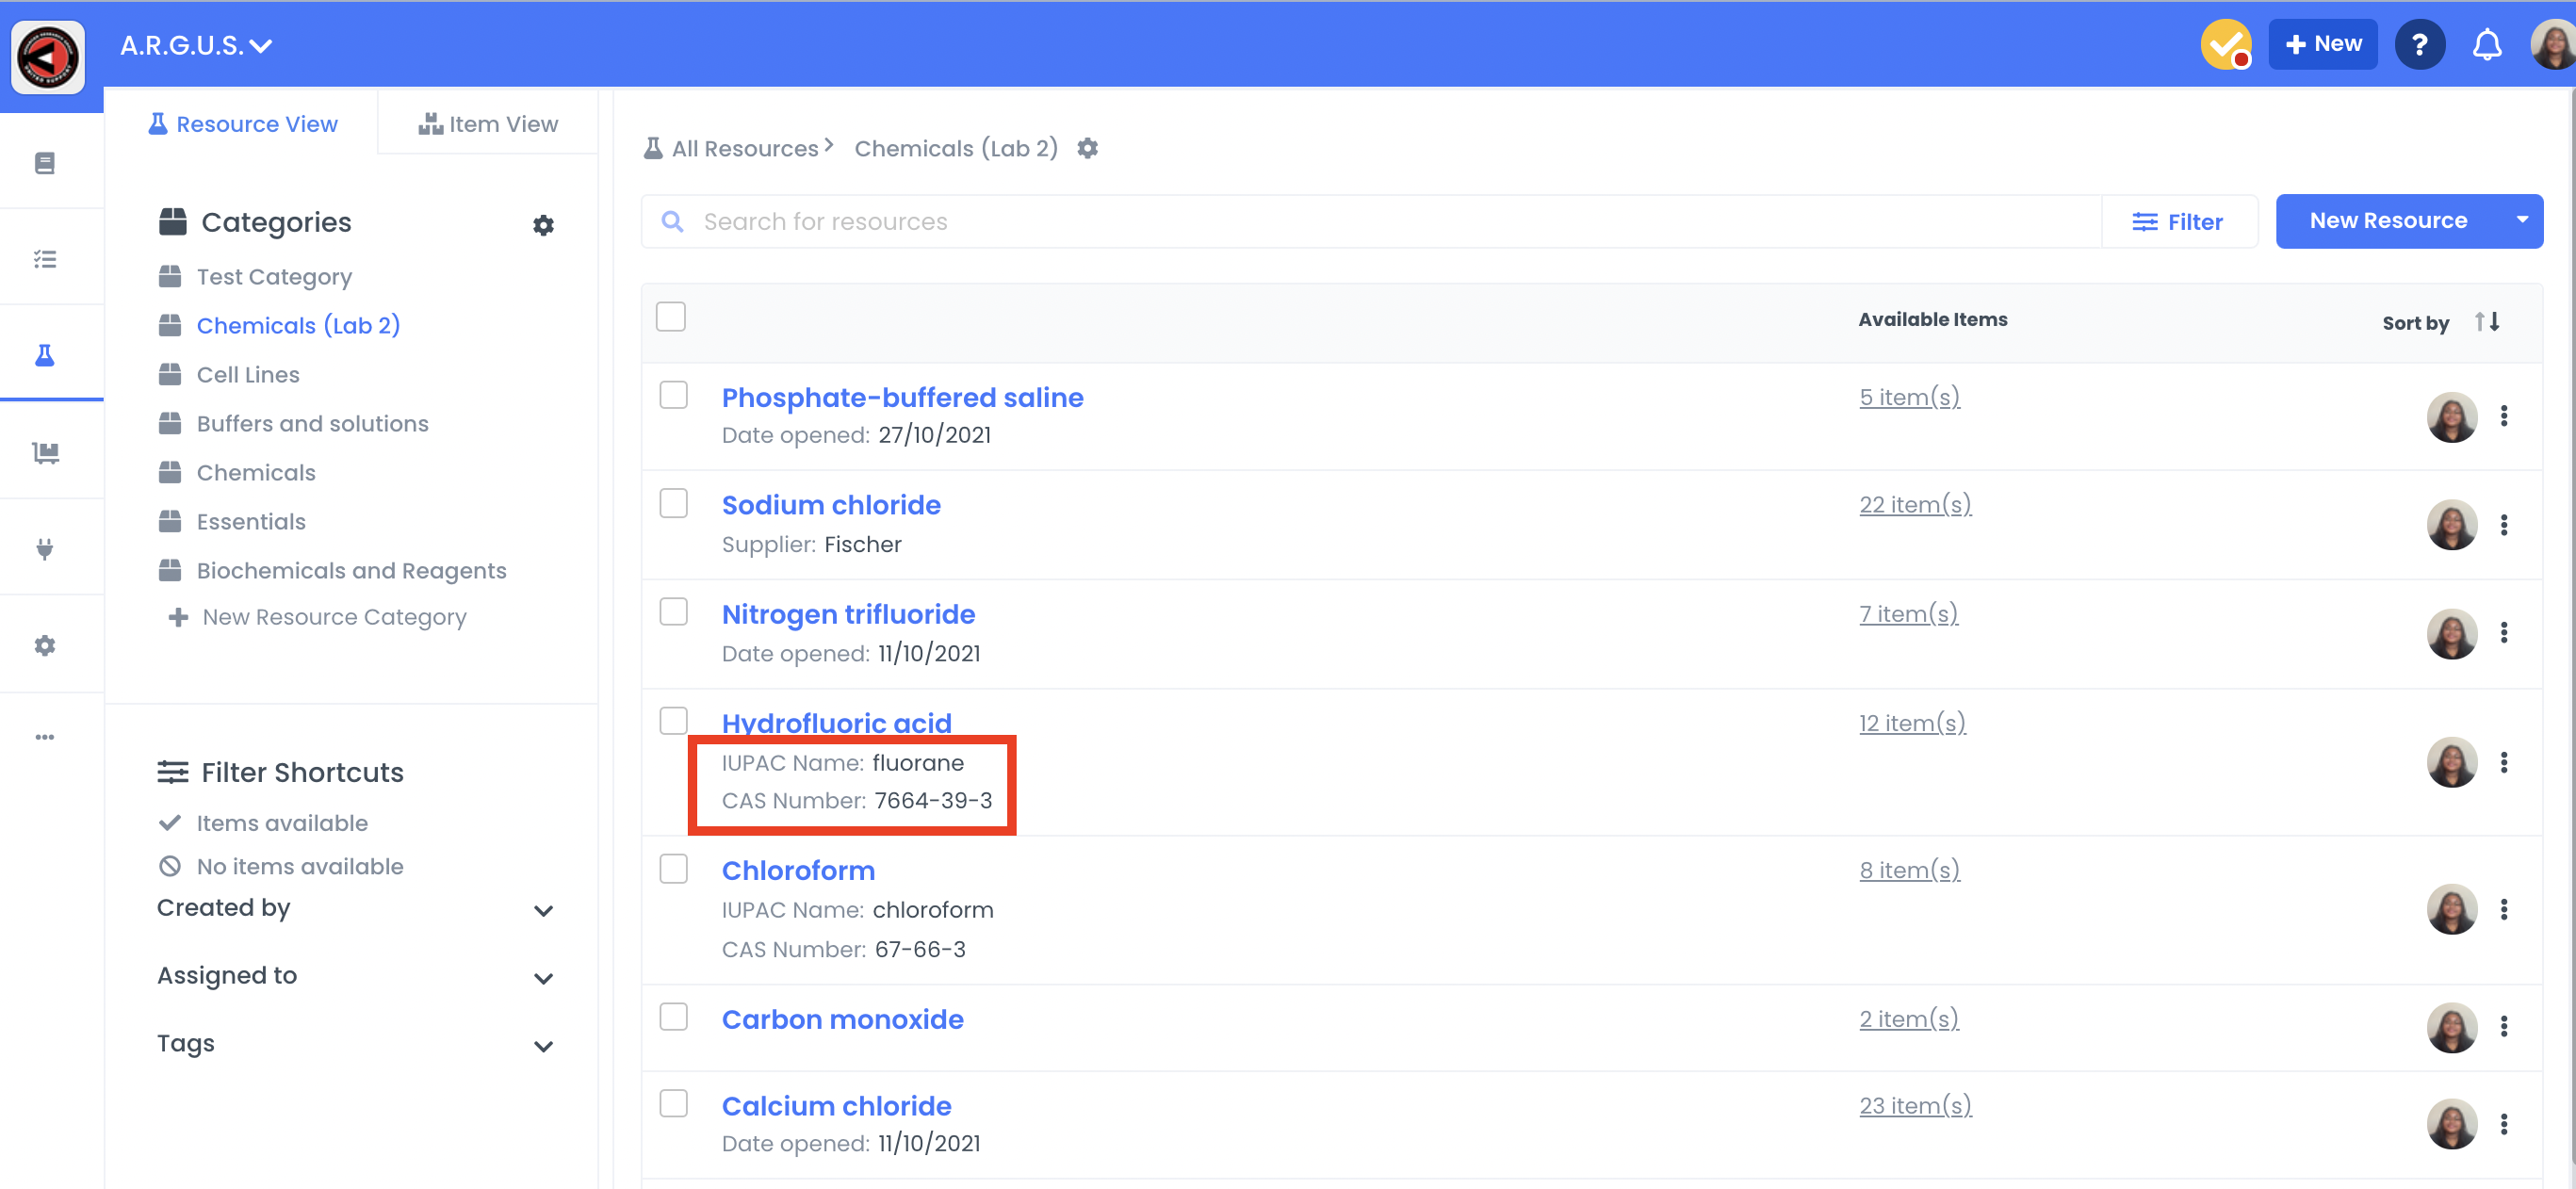
Task: Open three-dot menu for Sodium chloride
Action: coord(2503,525)
